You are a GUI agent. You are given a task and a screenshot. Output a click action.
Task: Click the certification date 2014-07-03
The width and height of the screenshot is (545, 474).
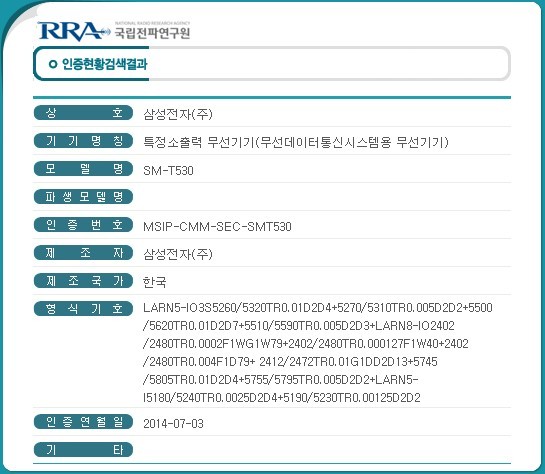point(173,424)
